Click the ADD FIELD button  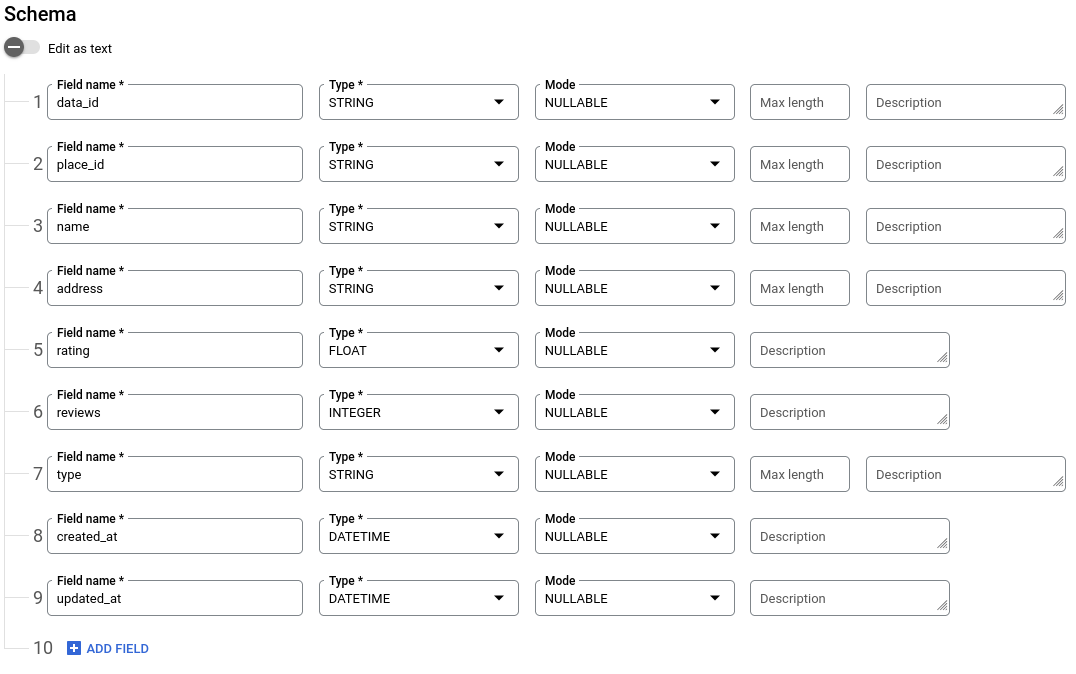click(117, 649)
